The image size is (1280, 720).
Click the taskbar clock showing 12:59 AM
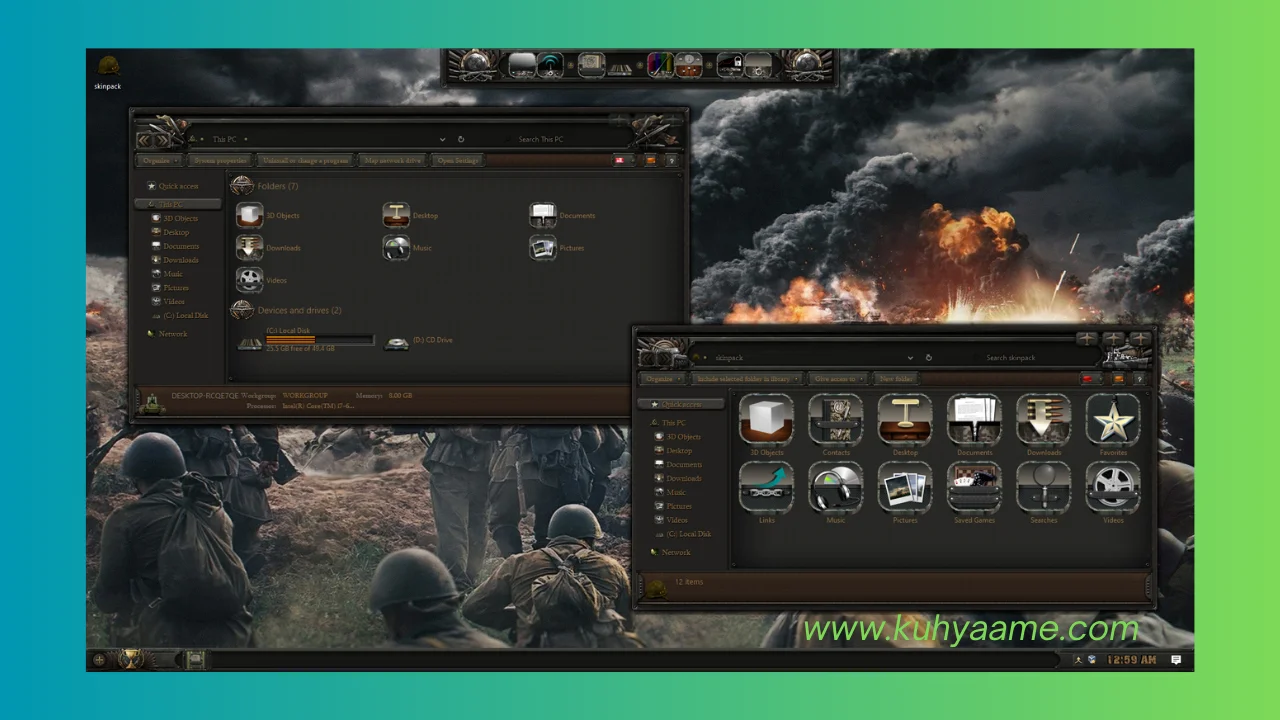pyautogui.click(x=1131, y=660)
